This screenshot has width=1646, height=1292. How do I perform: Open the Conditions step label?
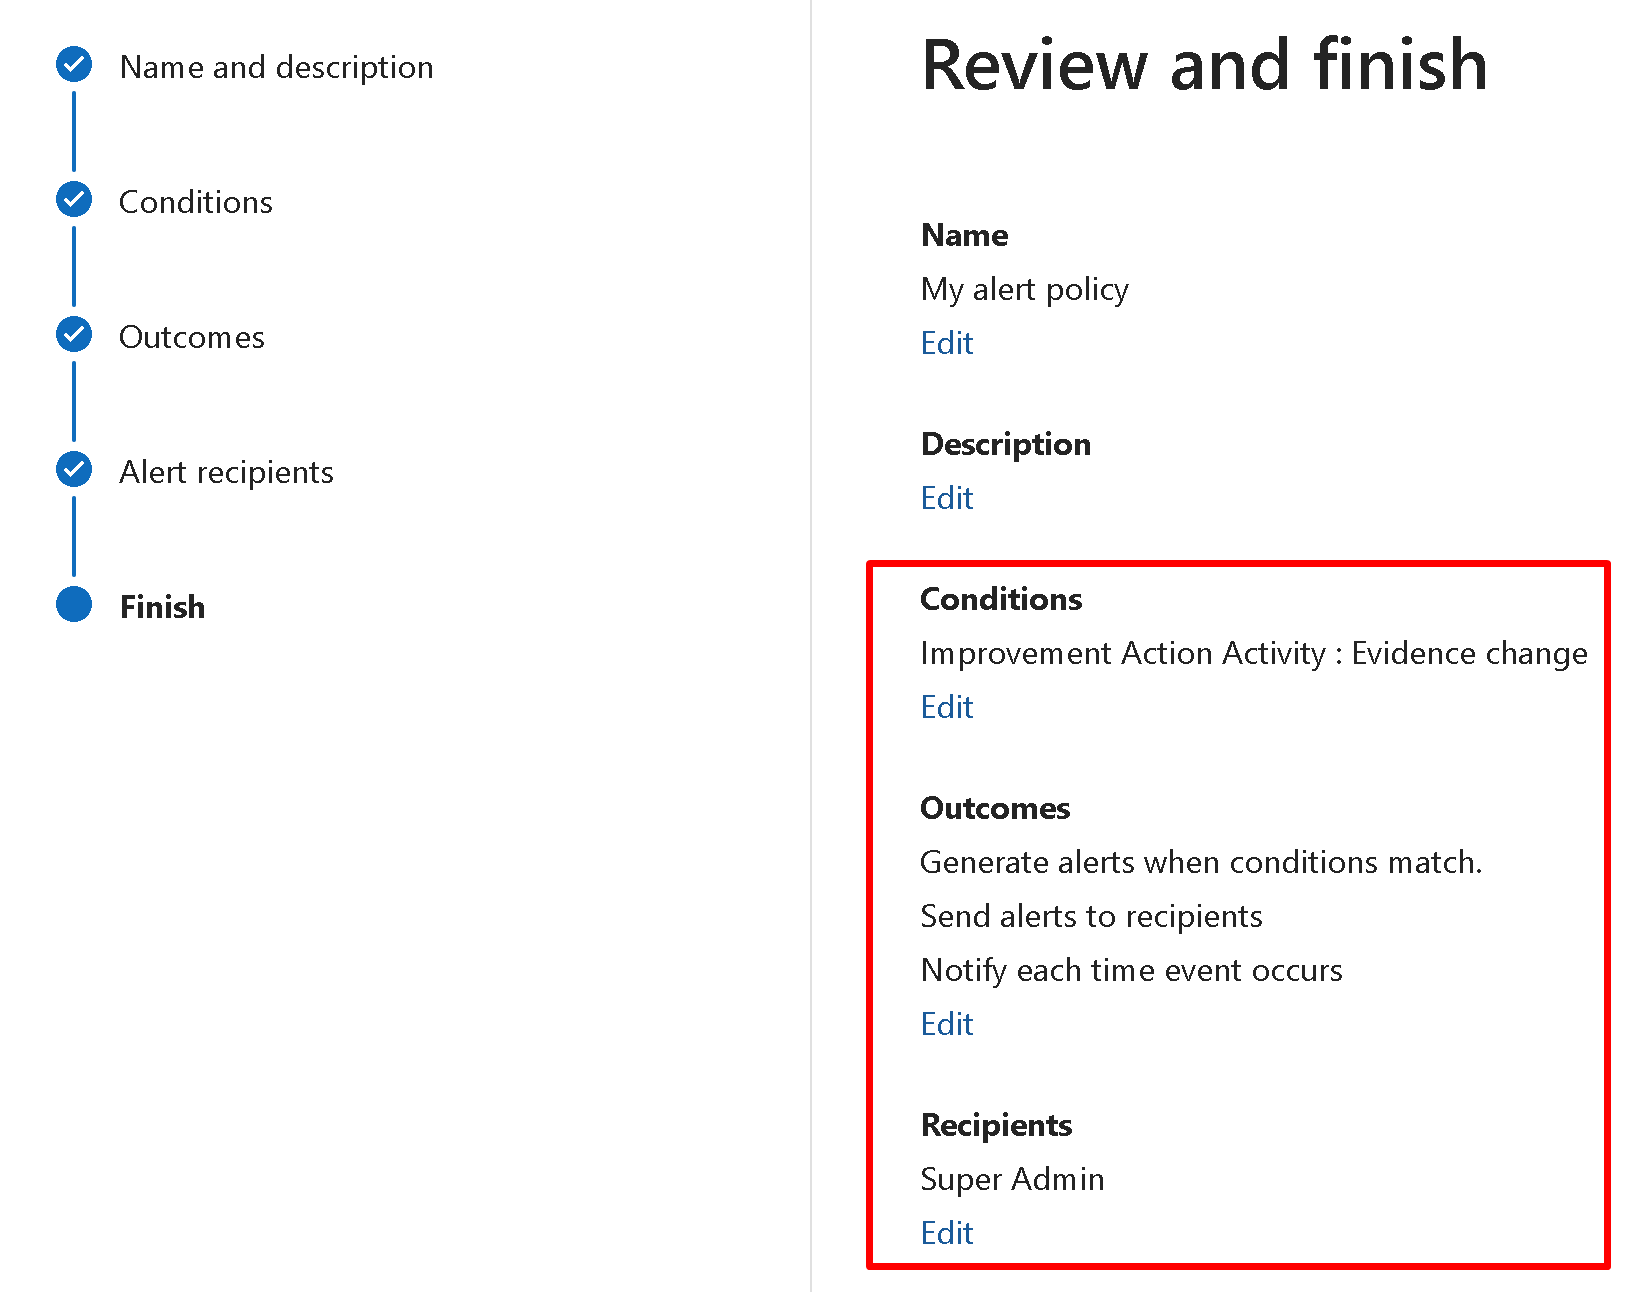(195, 202)
